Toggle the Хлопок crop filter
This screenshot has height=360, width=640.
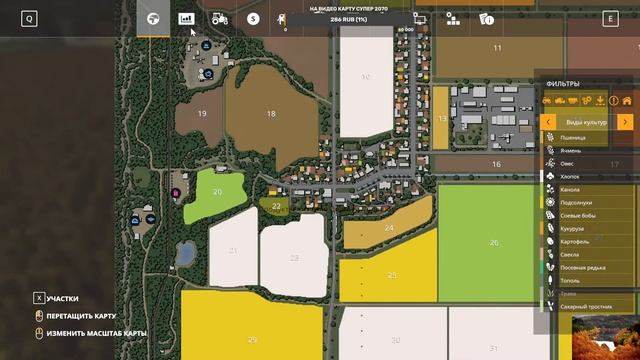click(x=587, y=177)
